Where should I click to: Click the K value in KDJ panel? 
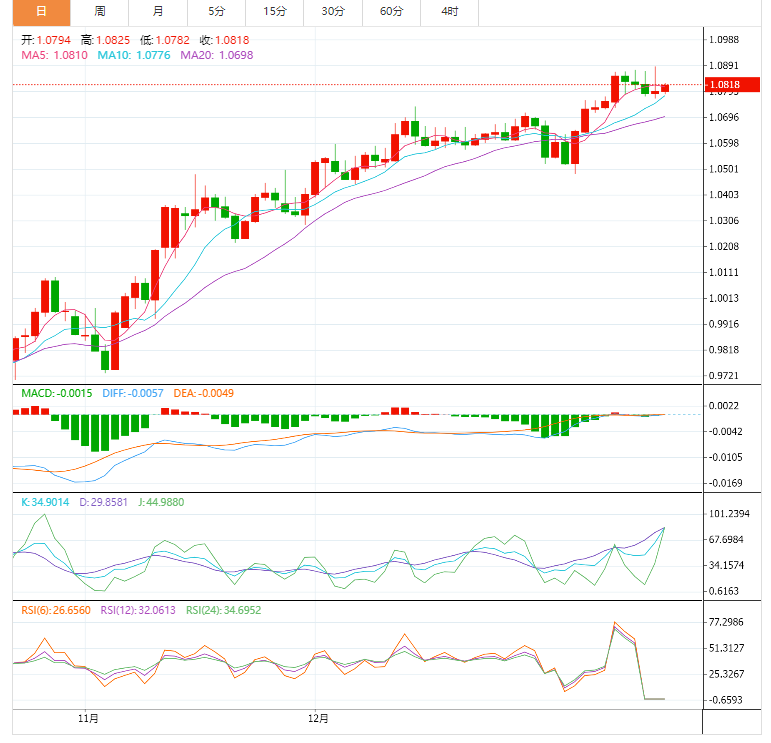coord(45,502)
